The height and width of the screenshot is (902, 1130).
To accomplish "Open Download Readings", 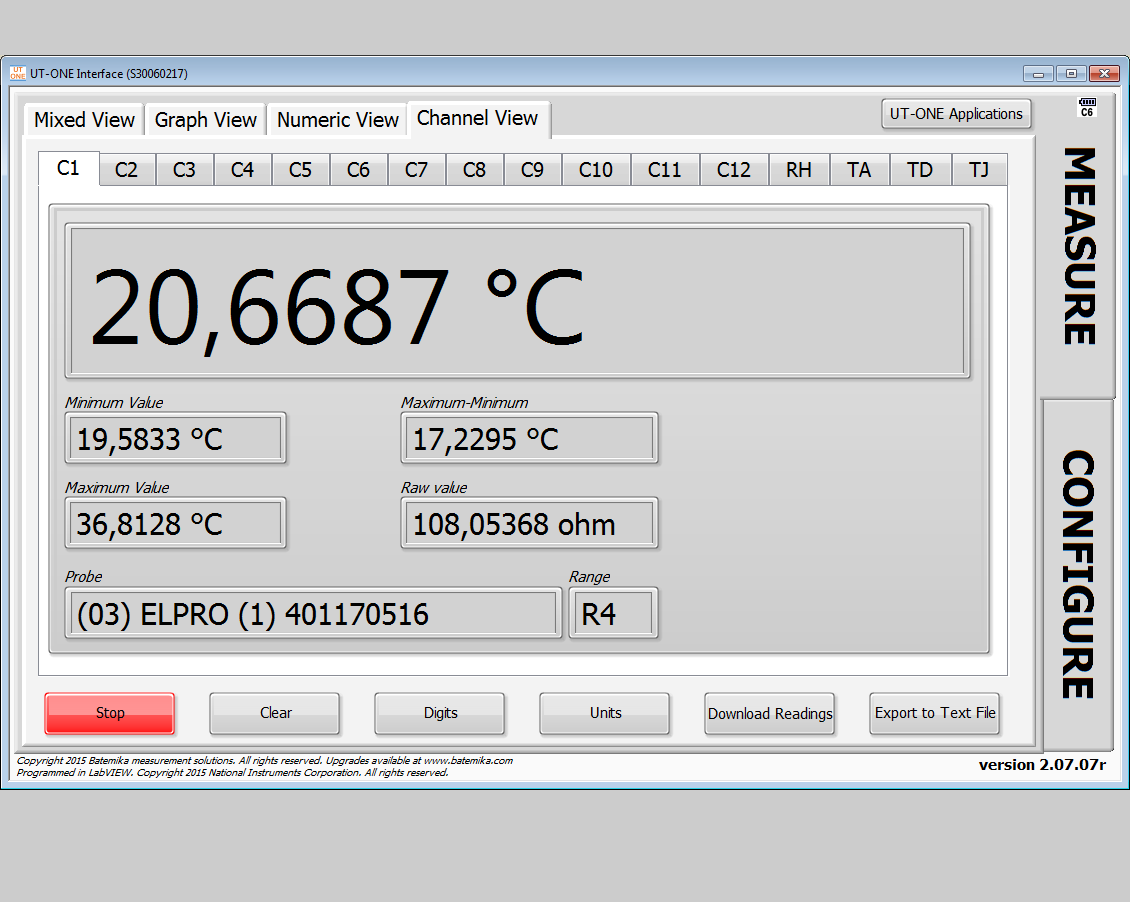I will click(x=769, y=713).
